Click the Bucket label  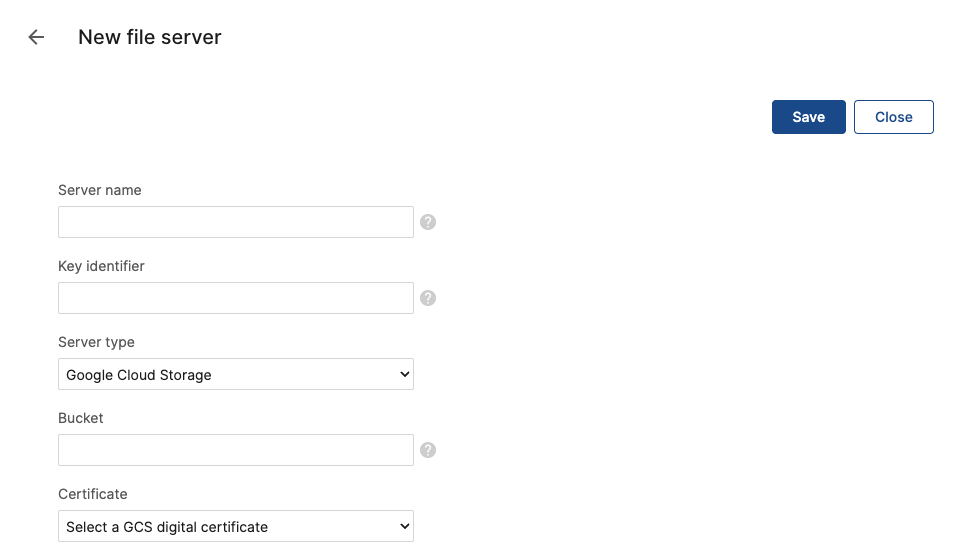pyautogui.click(x=81, y=418)
